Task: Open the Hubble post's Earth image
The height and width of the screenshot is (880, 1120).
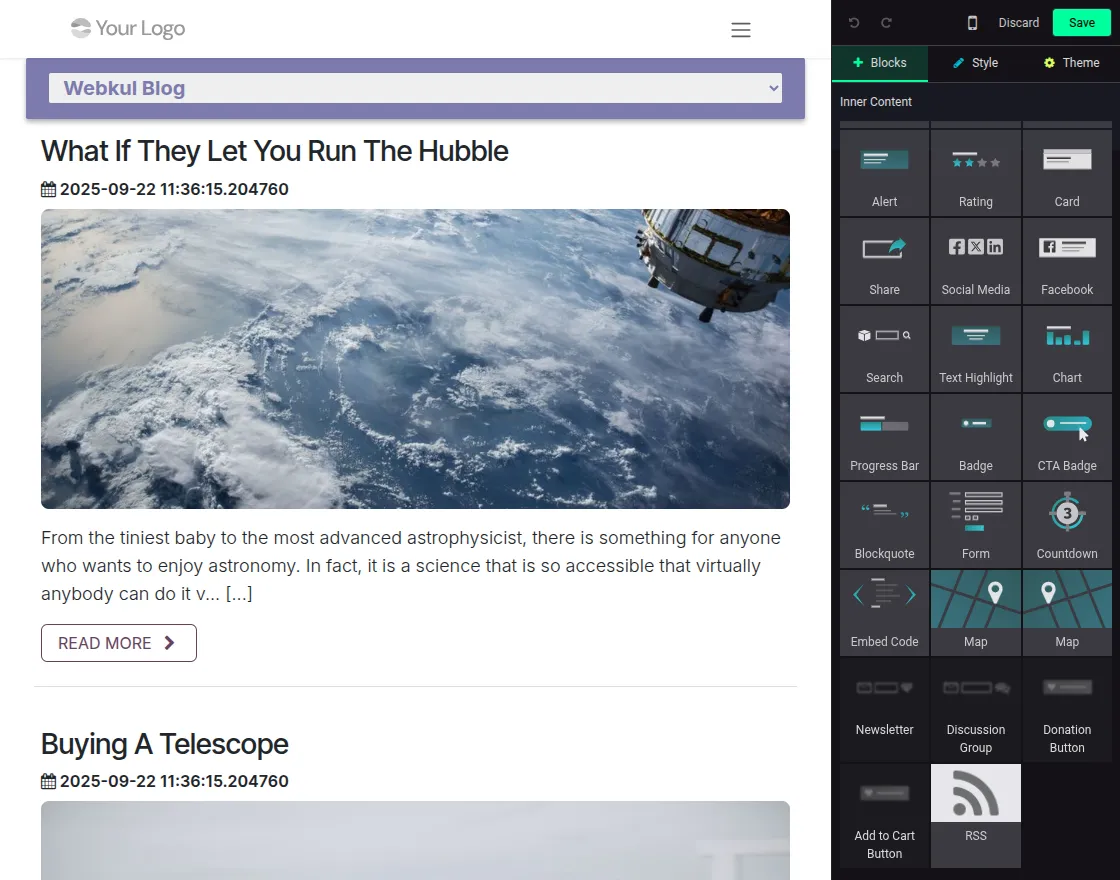Action: click(415, 358)
